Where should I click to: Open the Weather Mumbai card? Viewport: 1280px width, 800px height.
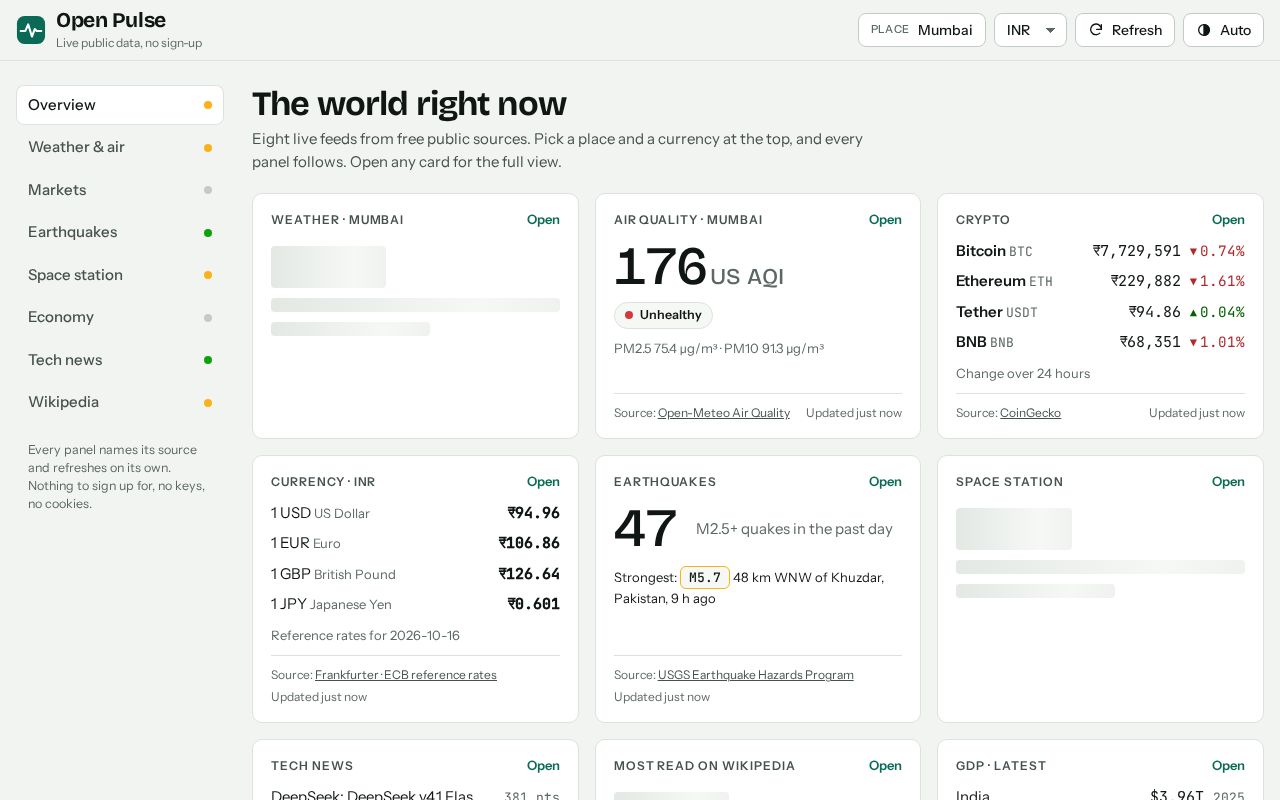(543, 220)
